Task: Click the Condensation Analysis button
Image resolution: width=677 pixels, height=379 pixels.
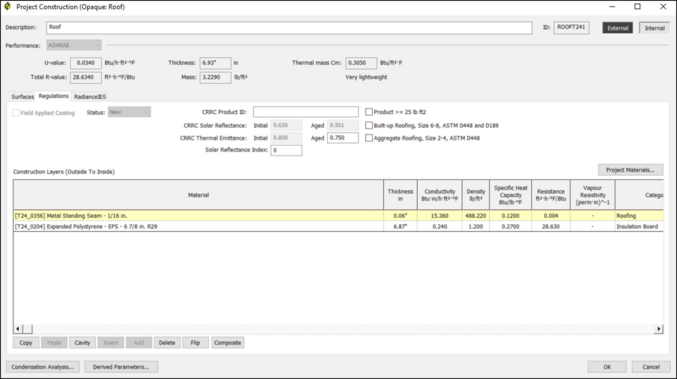Action: click(42, 367)
